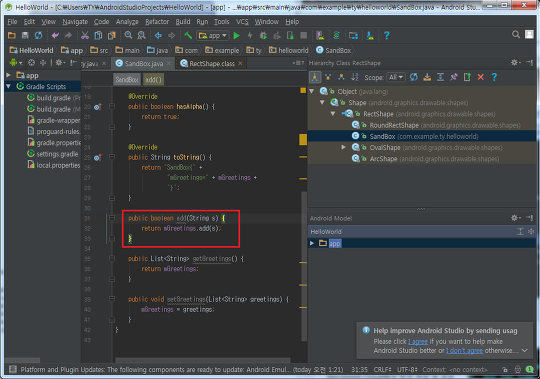Open the Build menu
This screenshot has width=540, height=379.
(183, 22)
